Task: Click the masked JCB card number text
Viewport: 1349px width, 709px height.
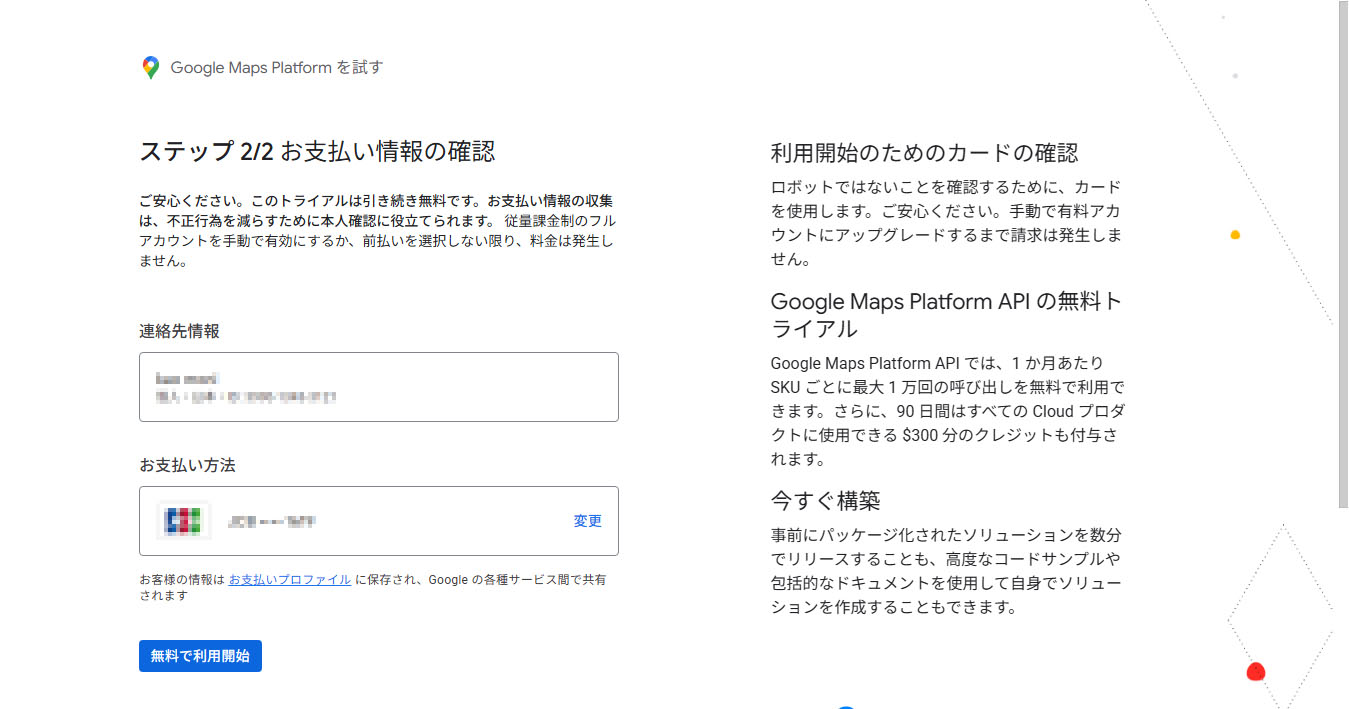Action: click(272, 521)
